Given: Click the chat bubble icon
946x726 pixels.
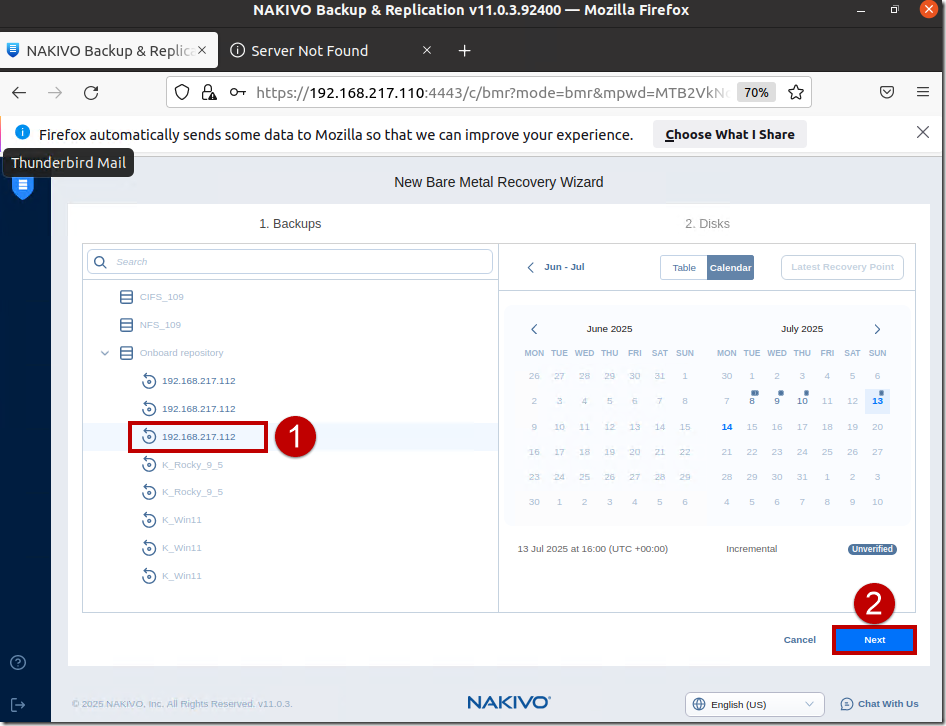Looking at the screenshot, I should tap(847, 704).
